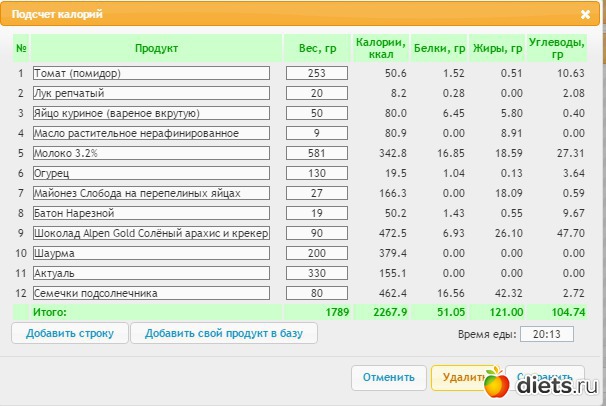This screenshot has height=406, width=606.
Task: Click the Семечки подсолнечника product field
Action: click(151, 293)
